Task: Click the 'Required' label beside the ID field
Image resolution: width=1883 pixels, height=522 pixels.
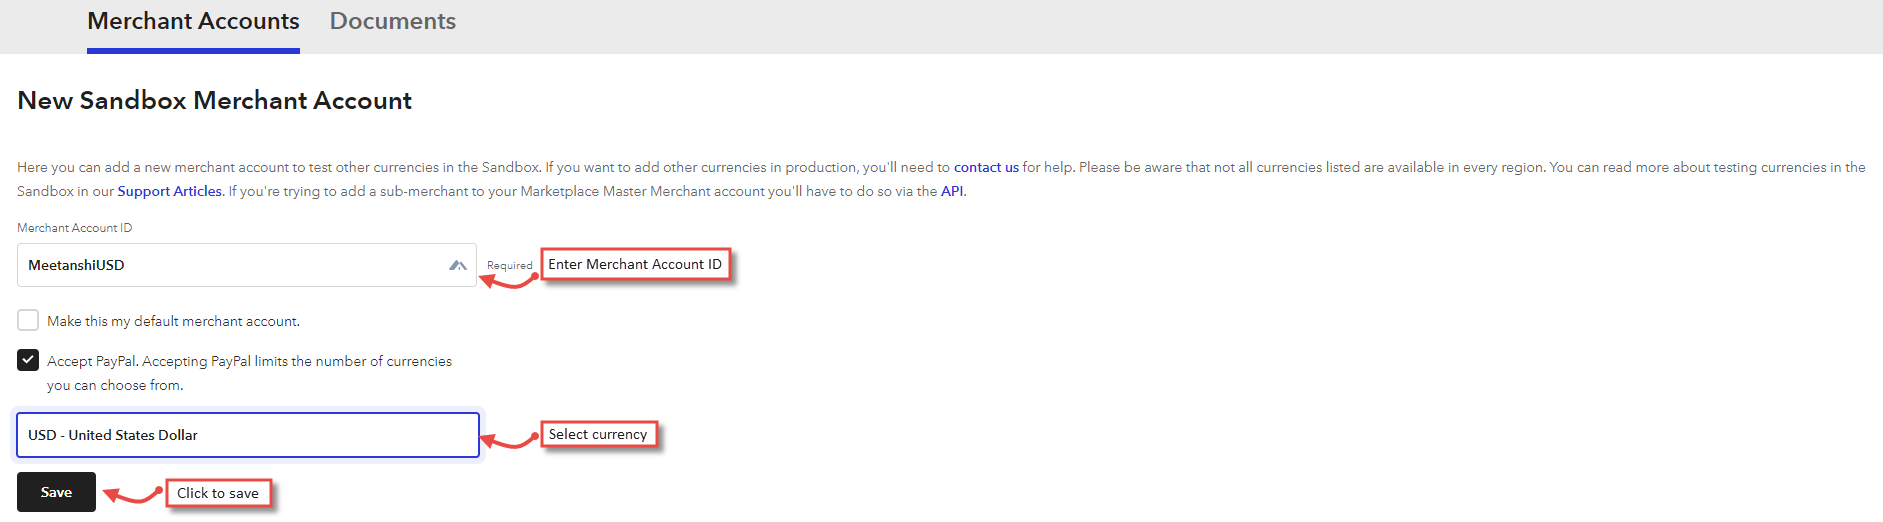Action: coord(509,266)
